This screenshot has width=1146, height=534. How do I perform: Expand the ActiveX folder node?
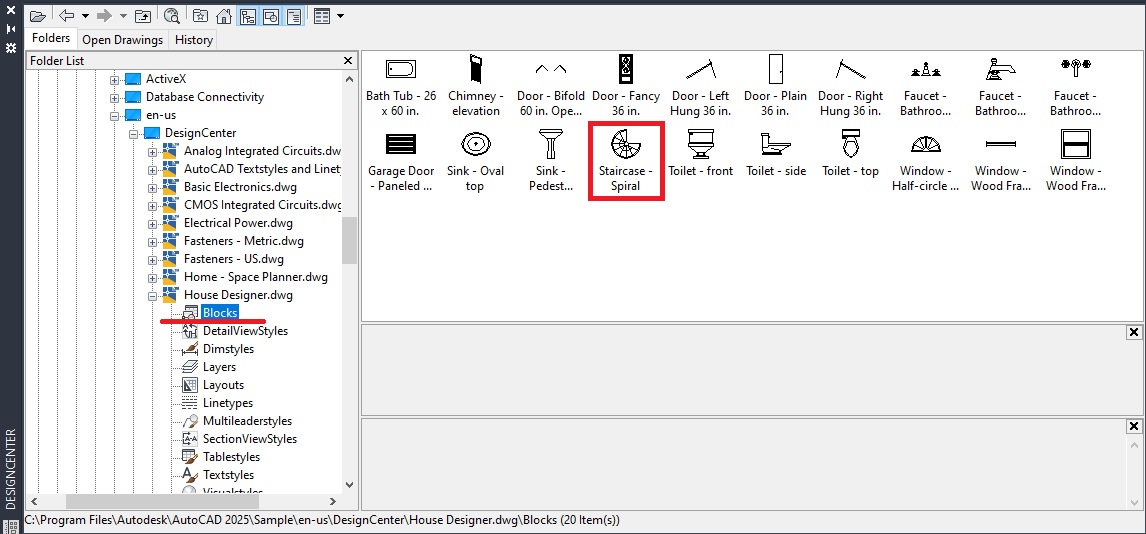point(114,79)
